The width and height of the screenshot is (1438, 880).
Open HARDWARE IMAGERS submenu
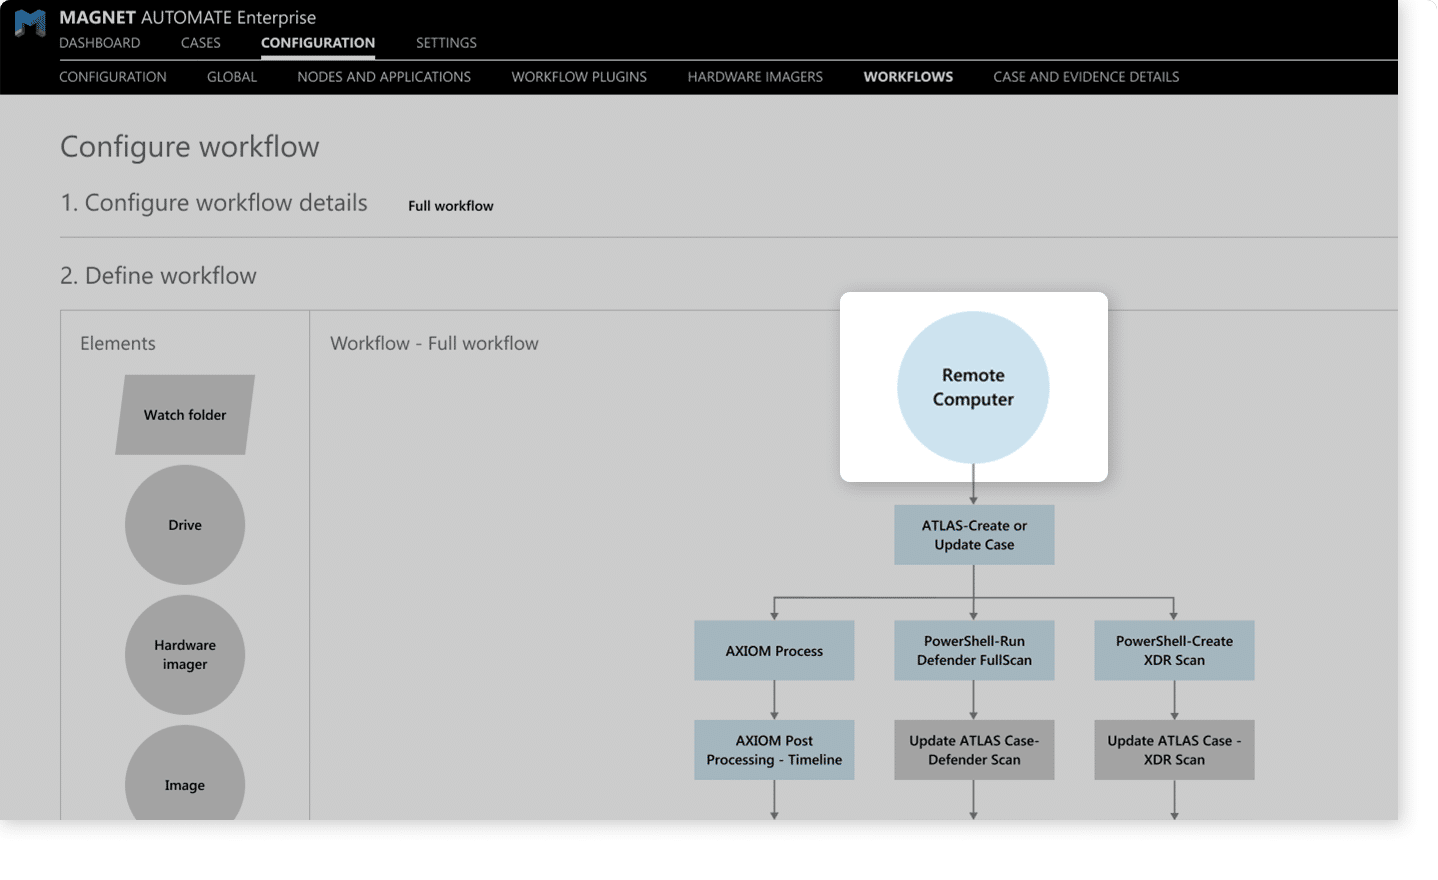pyautogui.click(x=755, y=77)
